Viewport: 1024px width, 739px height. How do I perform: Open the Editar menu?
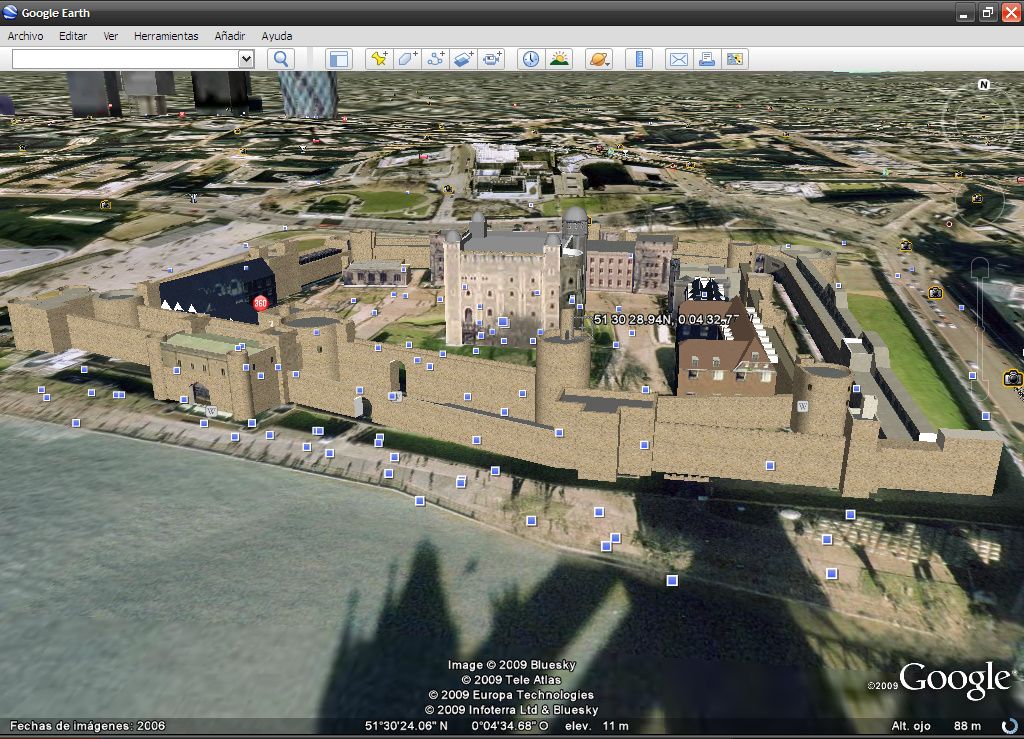pos(73,36)
